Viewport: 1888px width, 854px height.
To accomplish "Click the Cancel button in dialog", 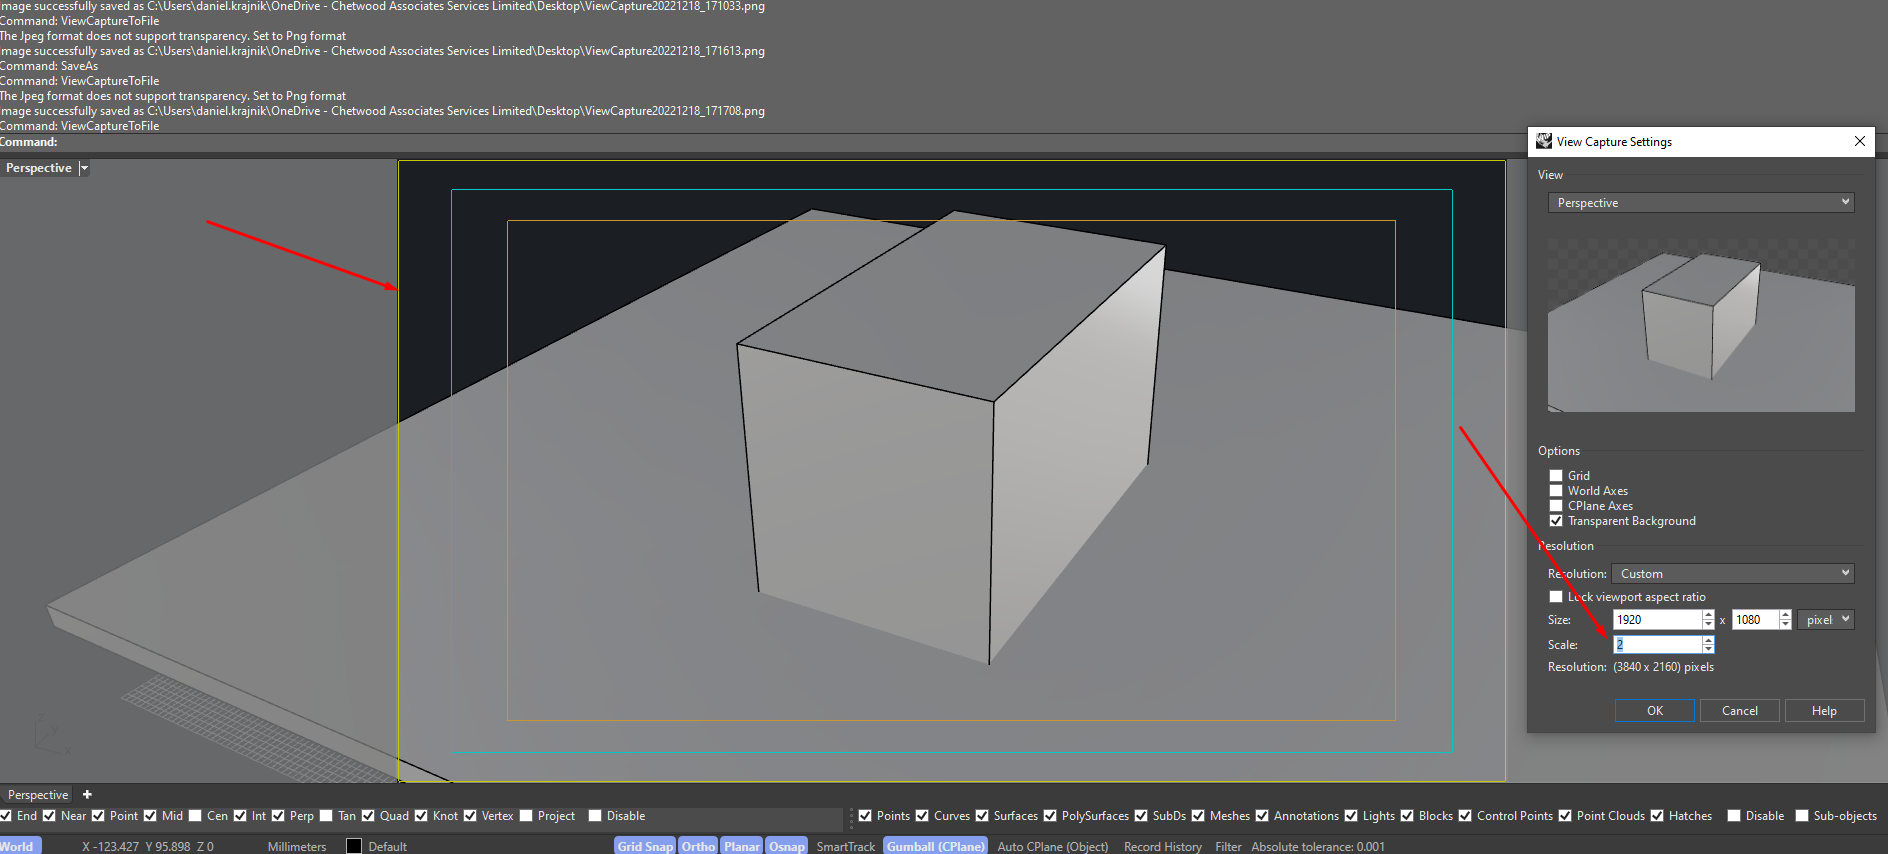I will [1739, 711].
